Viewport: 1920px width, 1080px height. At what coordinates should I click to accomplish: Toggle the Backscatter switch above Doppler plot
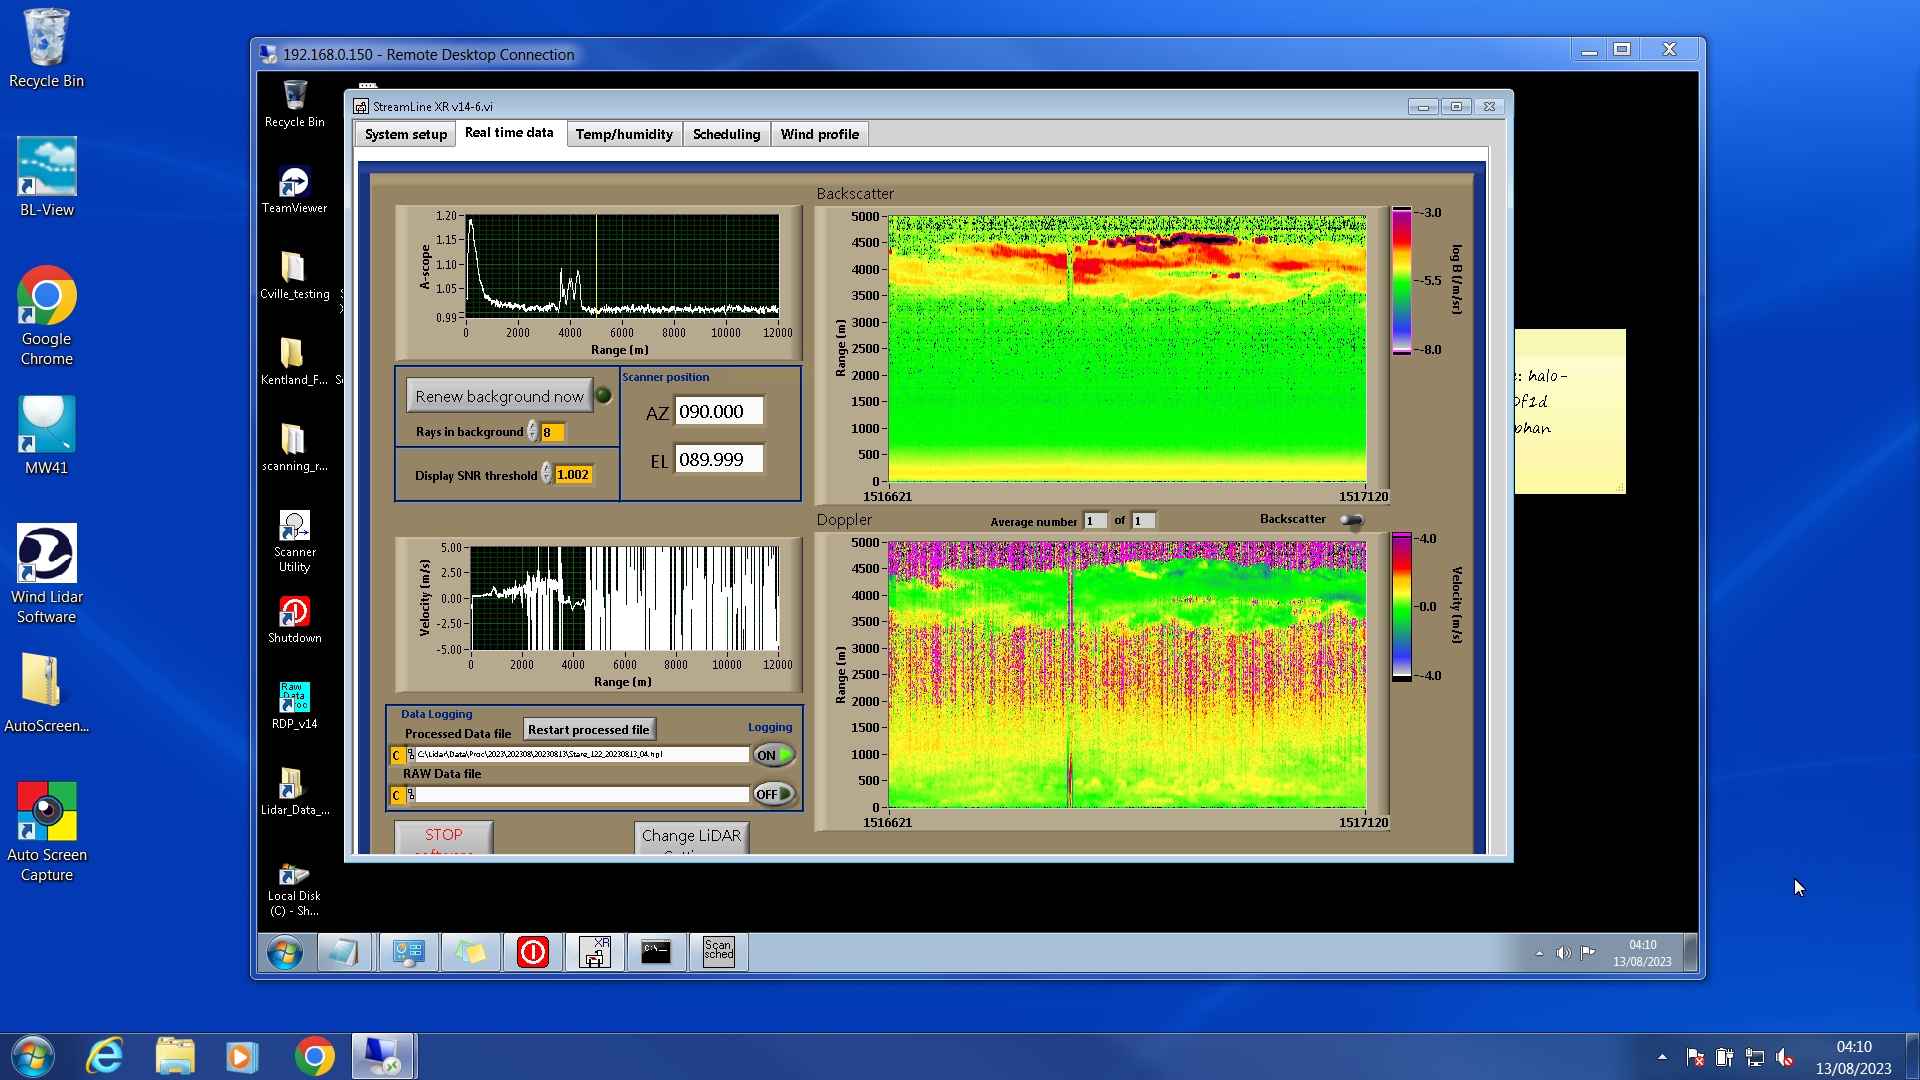1351,520
